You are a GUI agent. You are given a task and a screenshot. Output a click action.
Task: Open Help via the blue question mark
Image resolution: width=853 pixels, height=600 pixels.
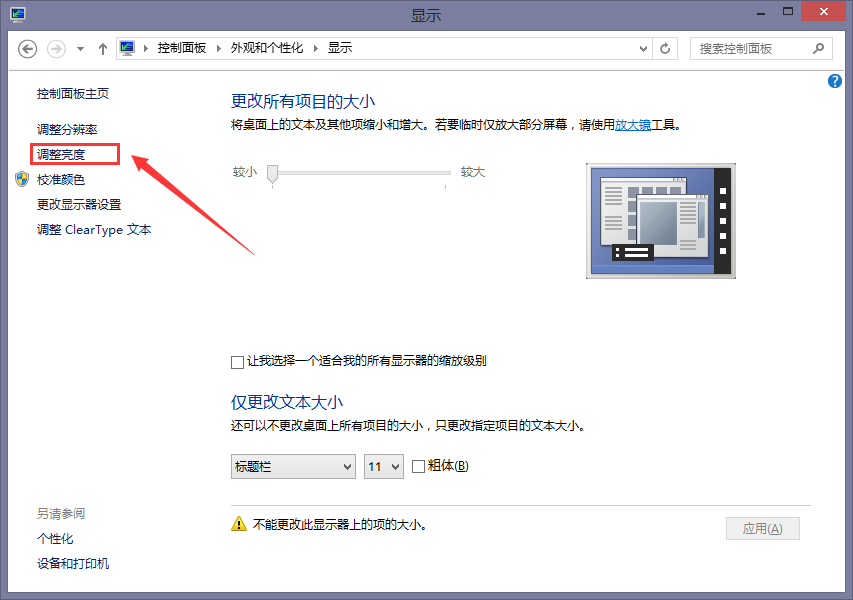[835, 81]
